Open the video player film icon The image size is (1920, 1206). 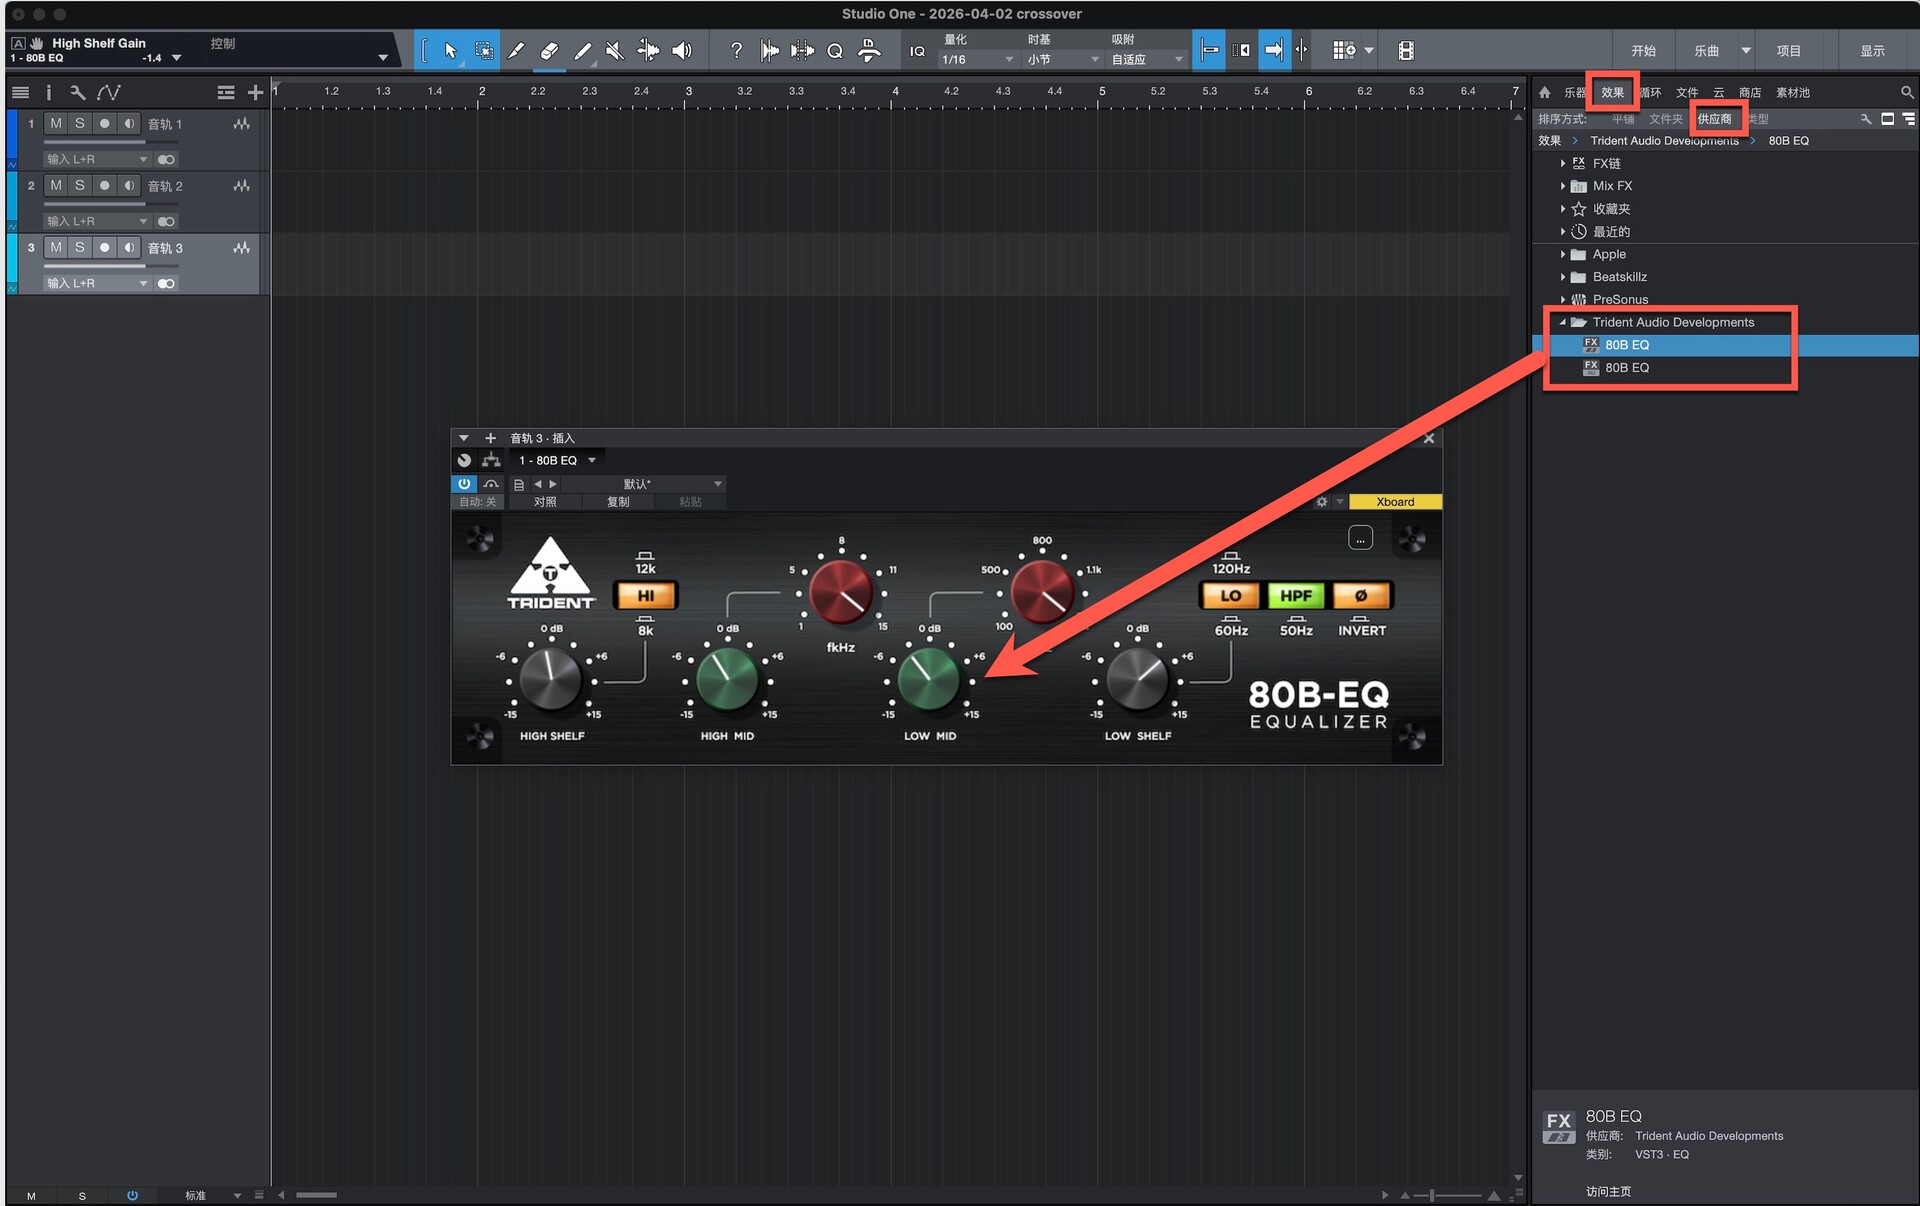(1406, 51)
